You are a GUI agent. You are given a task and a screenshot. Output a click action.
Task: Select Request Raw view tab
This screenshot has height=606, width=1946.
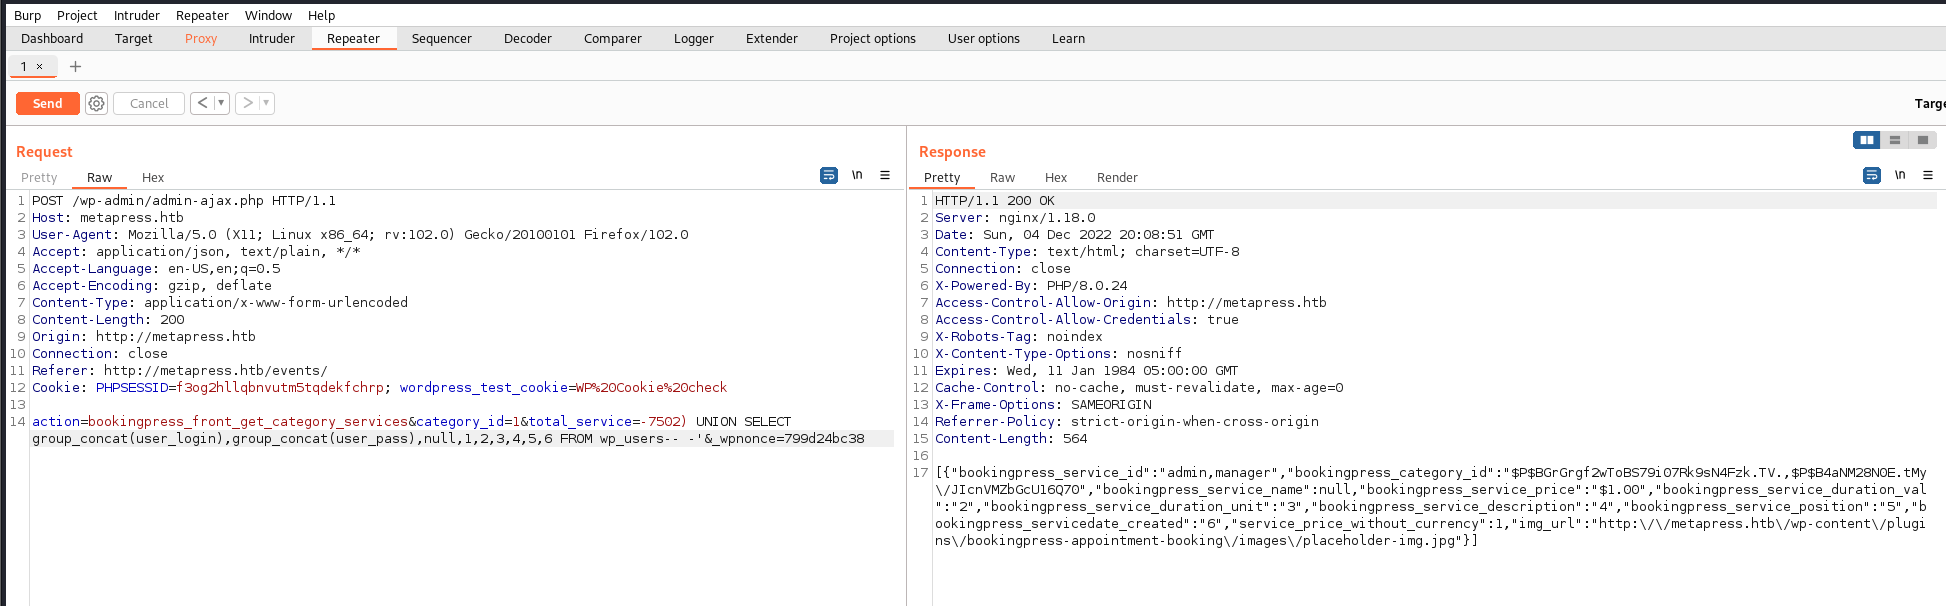tap(99, 178)
